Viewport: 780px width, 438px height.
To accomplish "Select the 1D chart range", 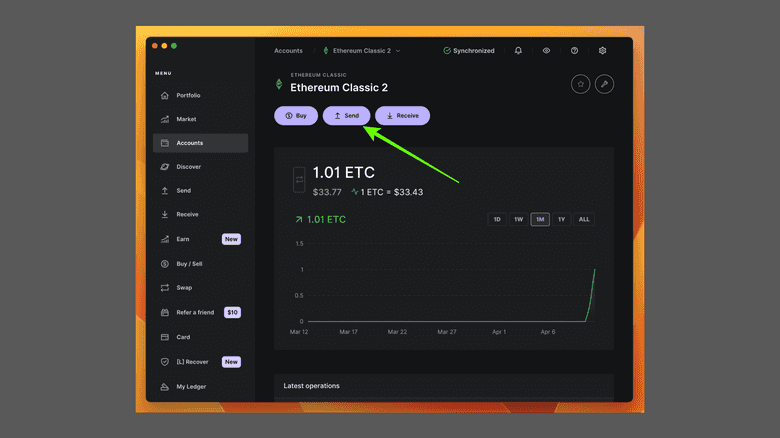I will [497, 219].
